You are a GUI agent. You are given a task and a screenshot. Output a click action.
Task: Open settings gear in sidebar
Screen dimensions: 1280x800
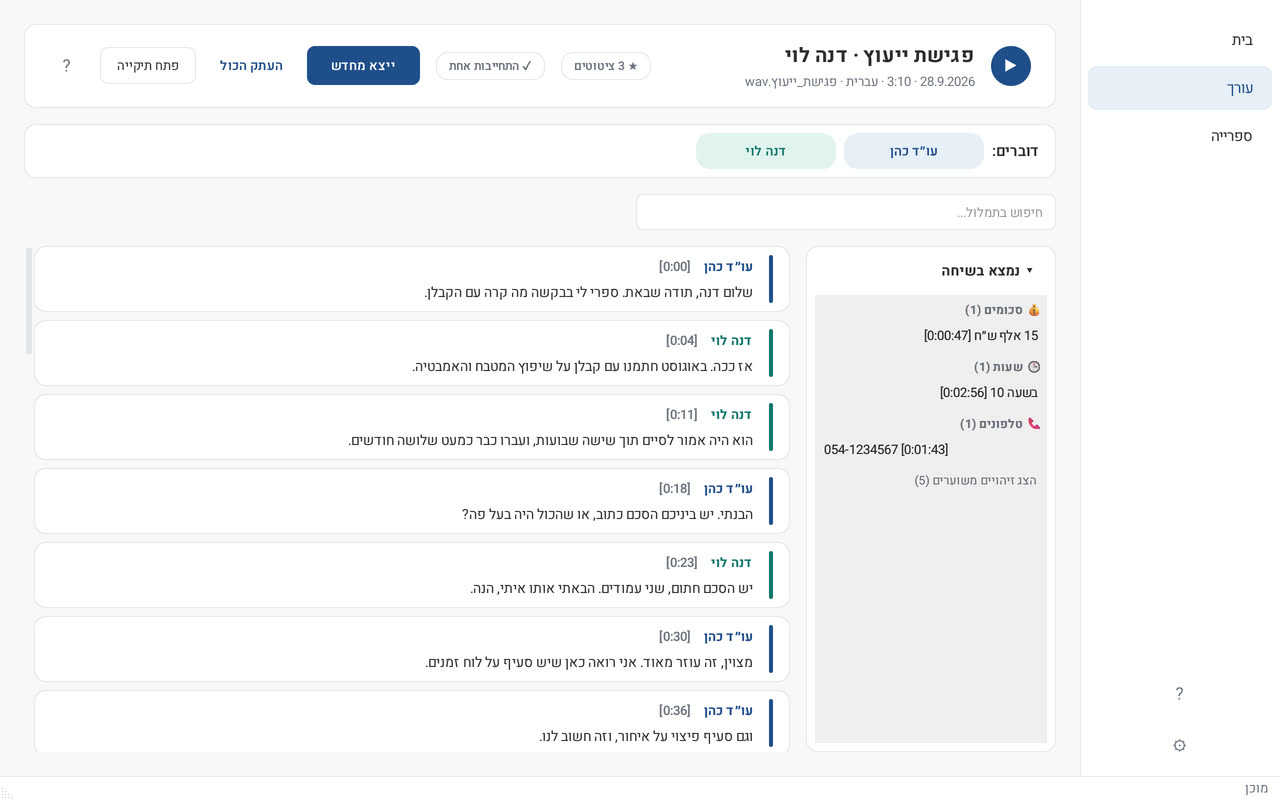click(x=1179, y=746)
